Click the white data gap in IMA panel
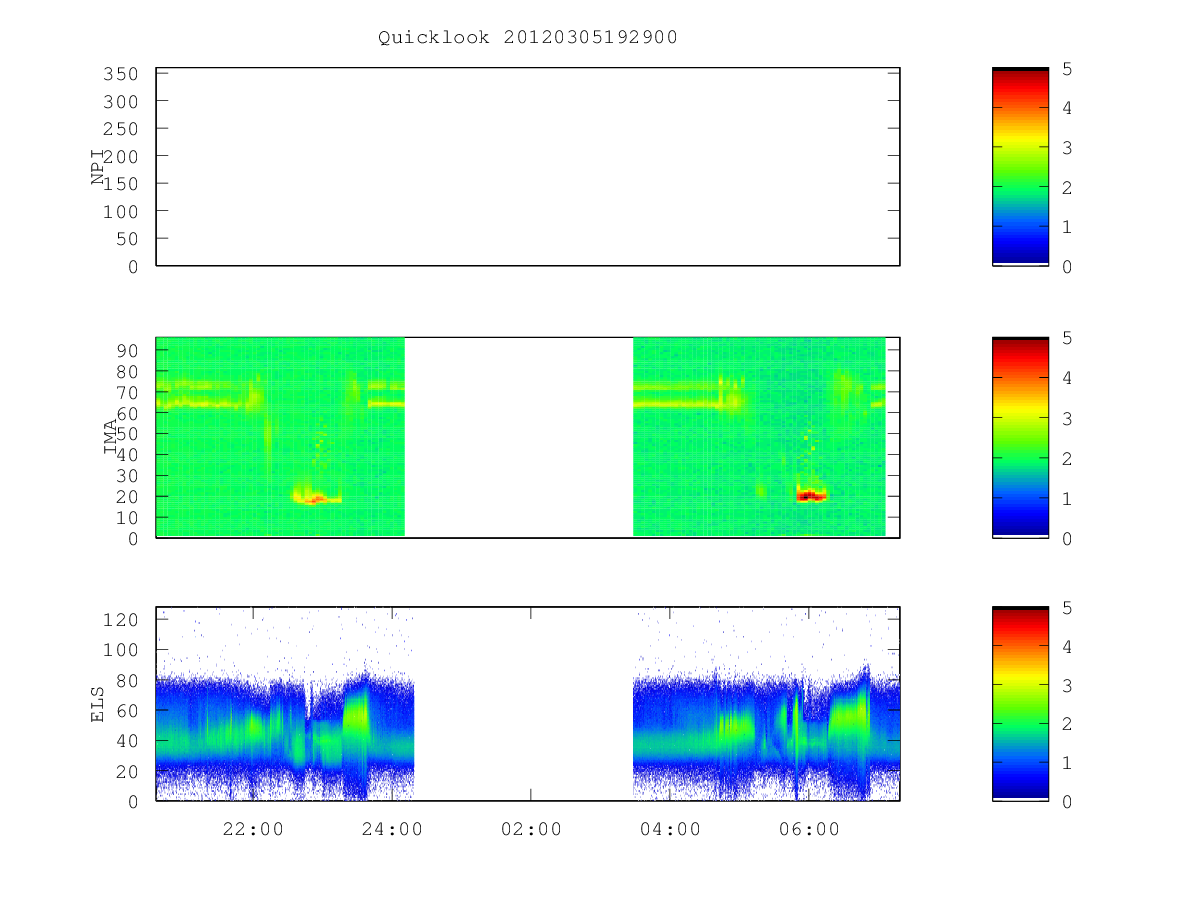1200x900 pixels. [519, 437]
